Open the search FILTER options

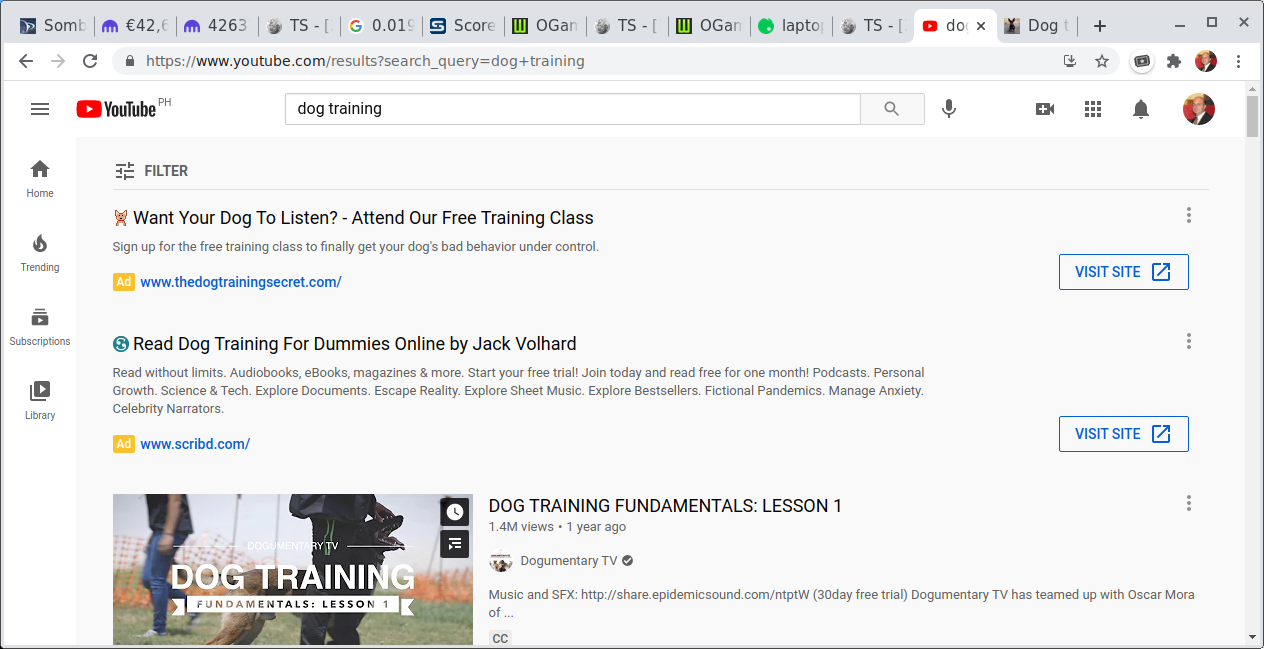pyautogui.click(x=151, y=171)
